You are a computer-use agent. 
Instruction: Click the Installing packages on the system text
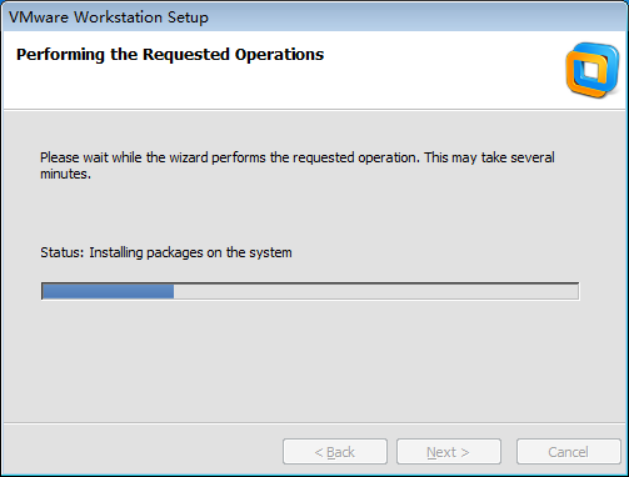pyautogui.click(x=190, y=253)
